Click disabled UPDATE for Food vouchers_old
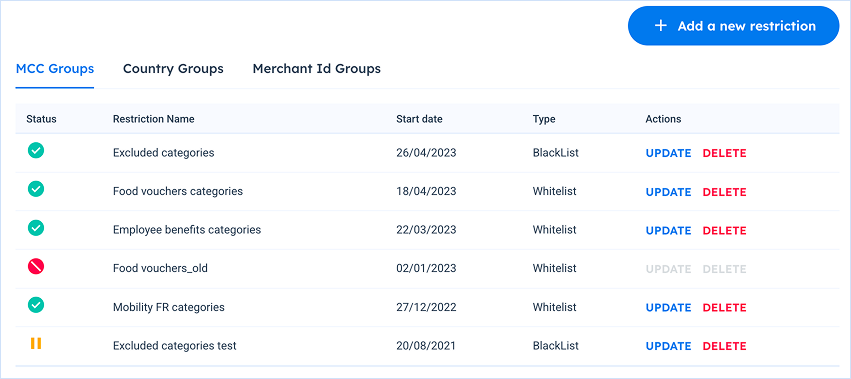The image size is (851, 379). [x=668, y=269]
